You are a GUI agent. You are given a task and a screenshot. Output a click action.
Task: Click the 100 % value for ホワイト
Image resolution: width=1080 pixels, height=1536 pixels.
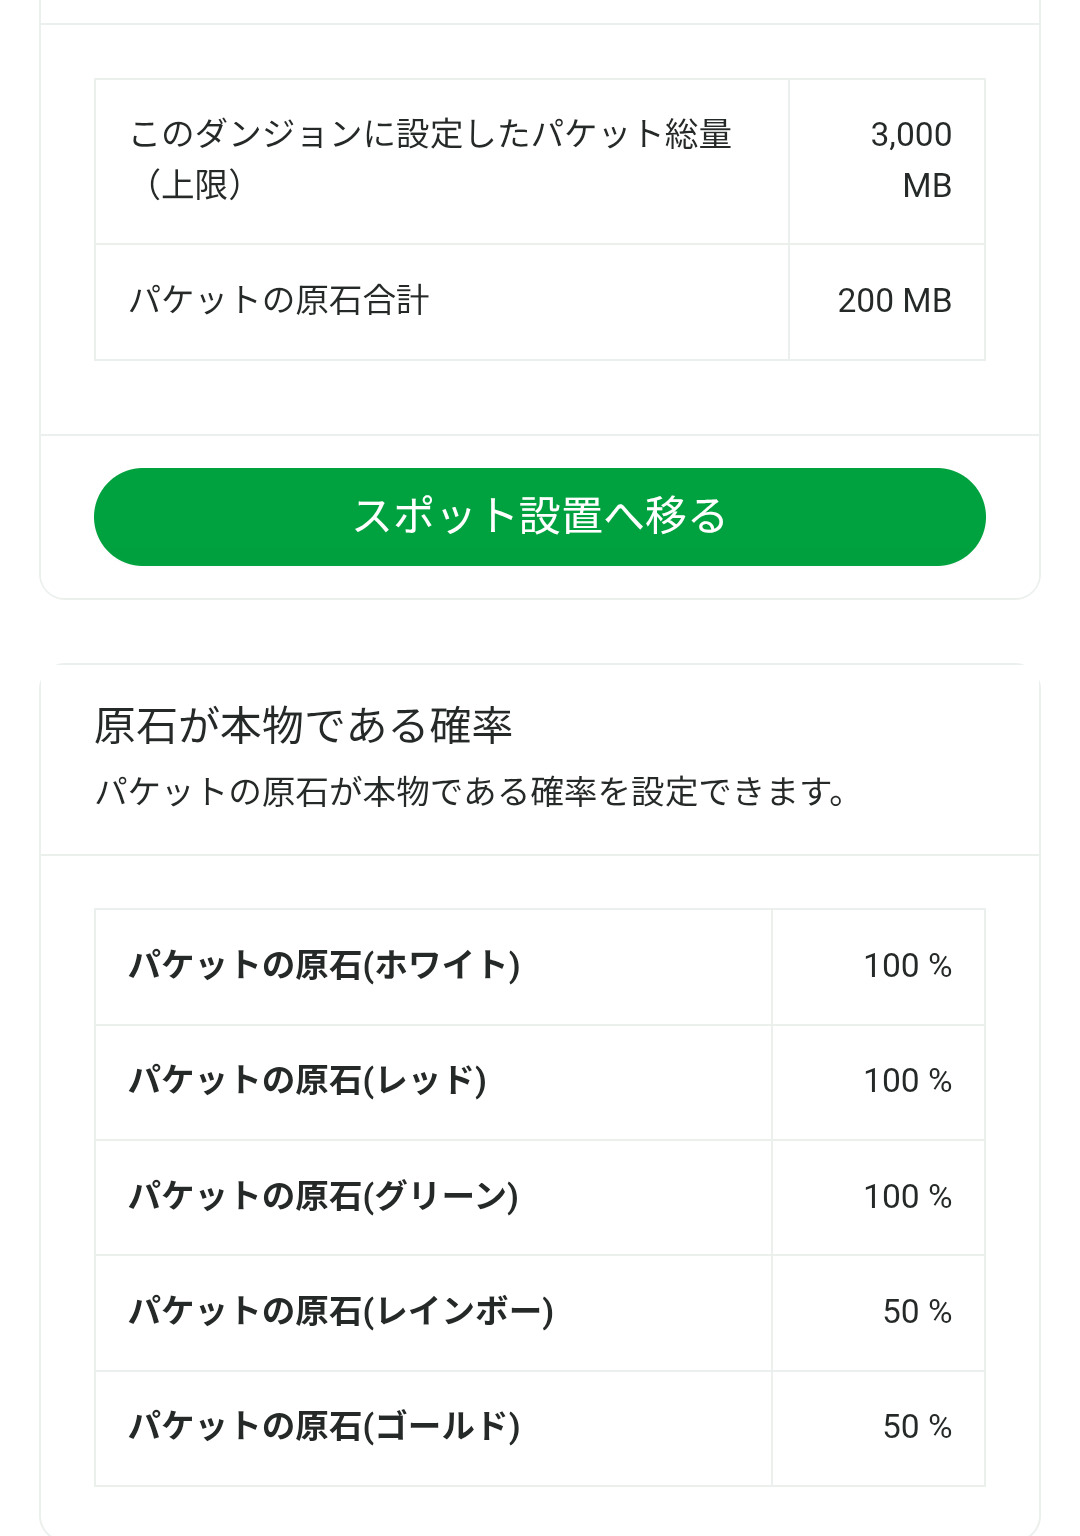pos(907,966)
